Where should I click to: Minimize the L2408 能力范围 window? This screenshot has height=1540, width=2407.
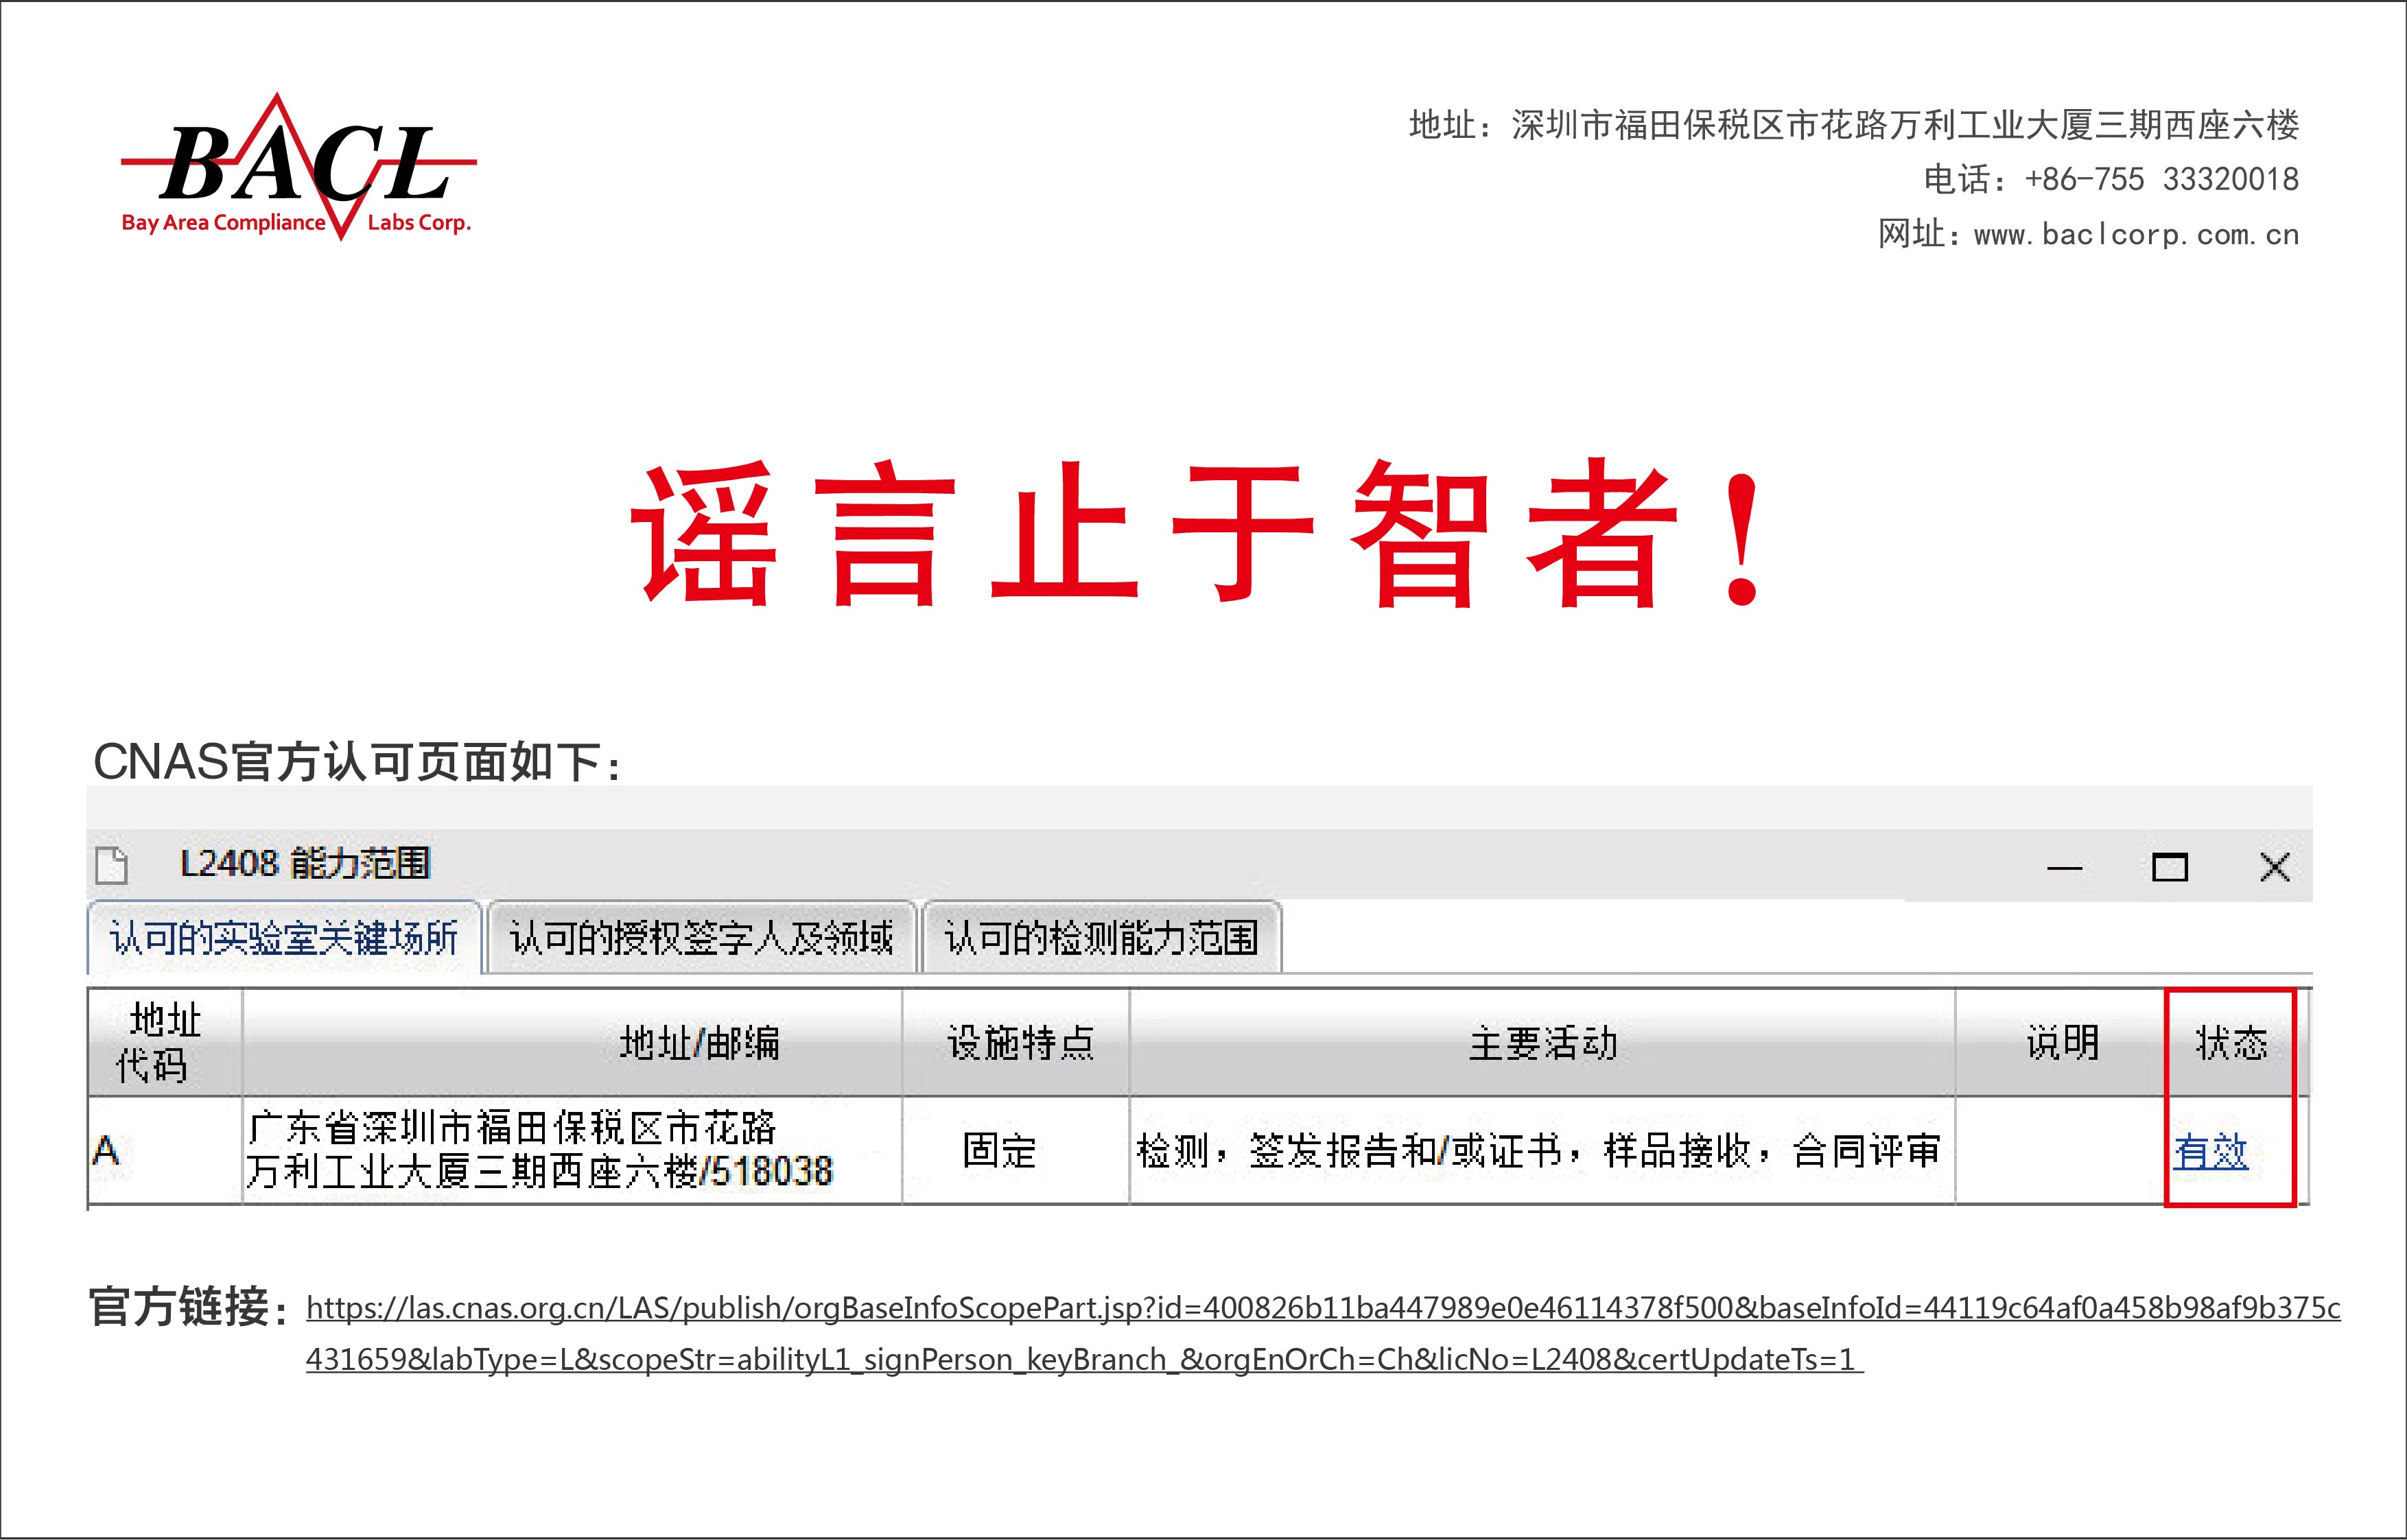[2064, 868]
